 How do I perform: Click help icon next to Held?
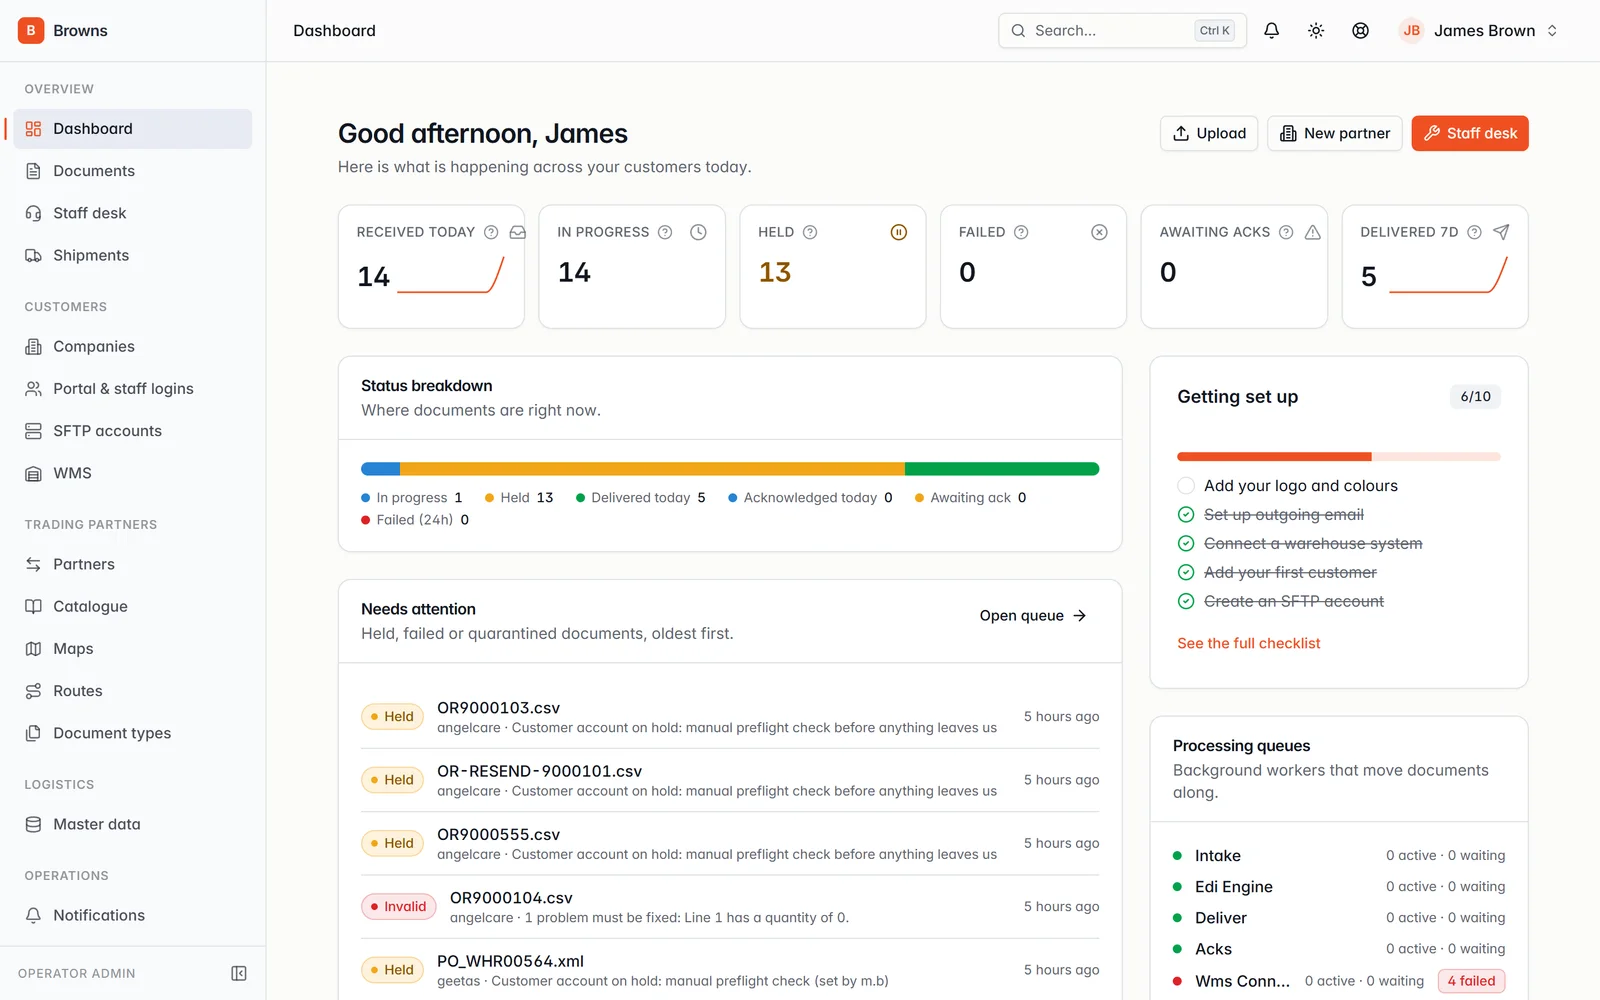click(x=810, y=232)
